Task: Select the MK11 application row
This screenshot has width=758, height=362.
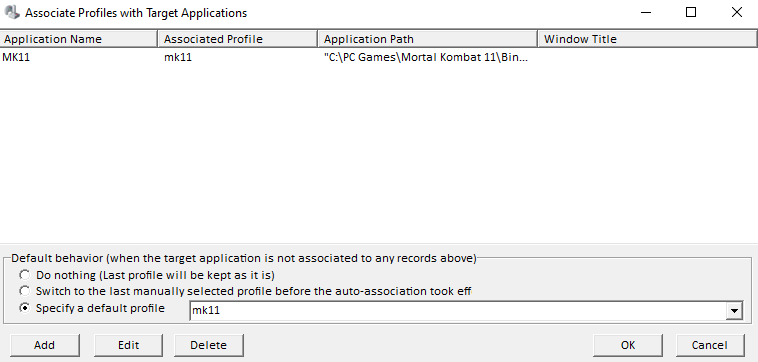Action: click(379, 58)
